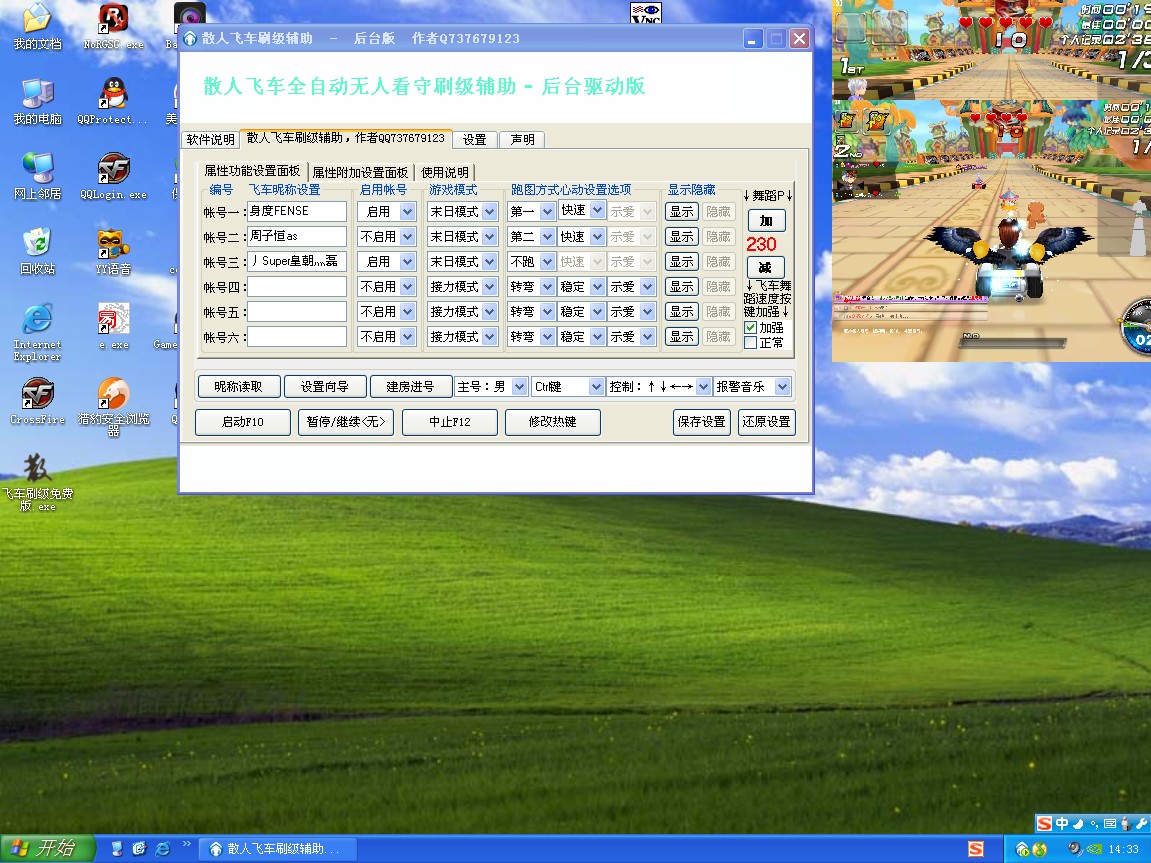Launch Internet Explorer from the desktop
The width and height of the screenshot is (1151, 863).
[x=37, y=332]
